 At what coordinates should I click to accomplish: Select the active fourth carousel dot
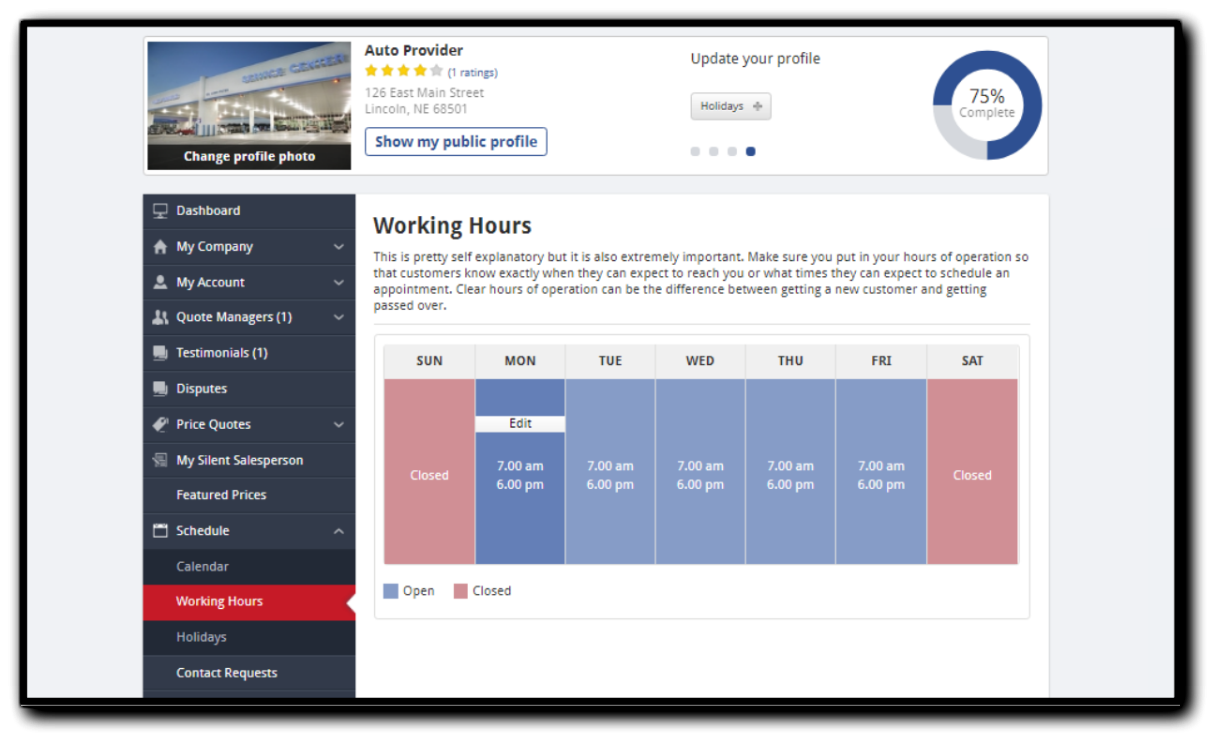pos(751,152)
